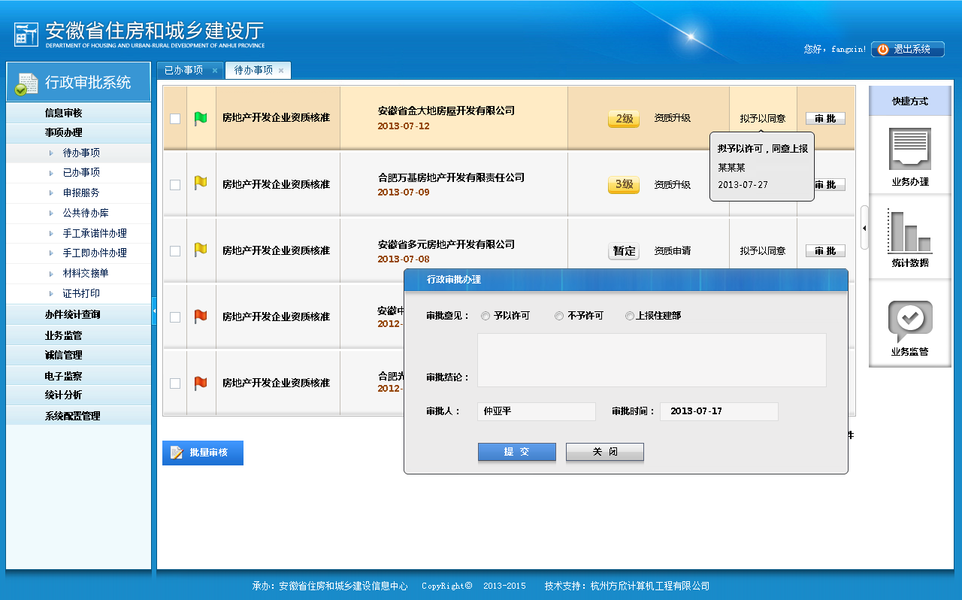Expand the 办件统计查询 section
The width and height of the screenshot is (962, 600).
[x=79, y=315]
